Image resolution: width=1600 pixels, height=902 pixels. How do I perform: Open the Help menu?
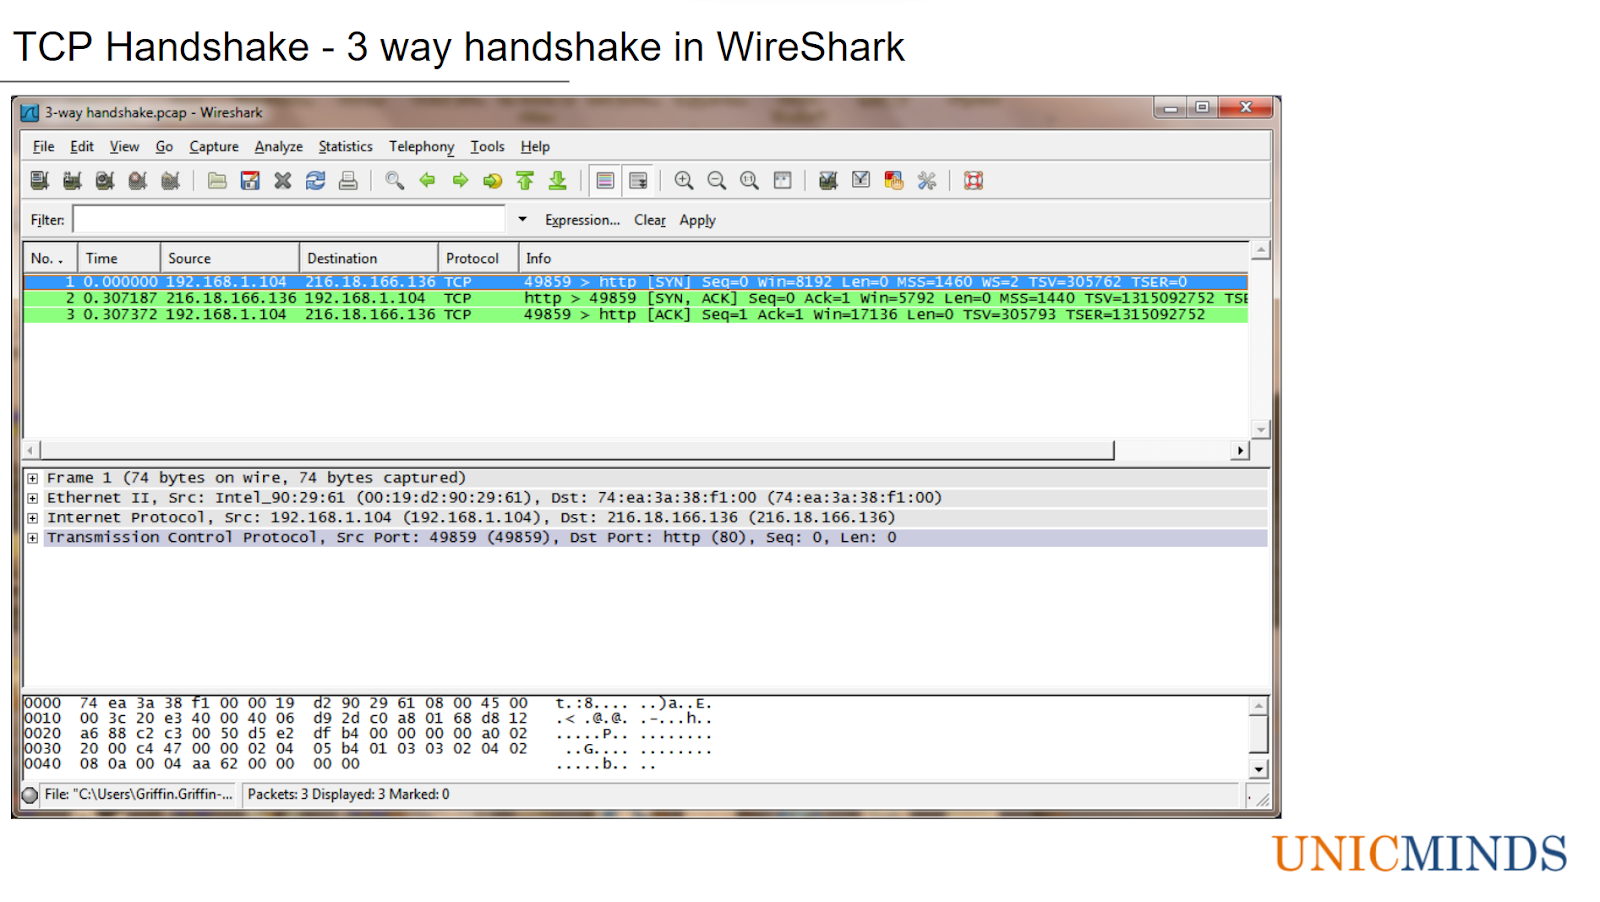[x=535, y=147]
